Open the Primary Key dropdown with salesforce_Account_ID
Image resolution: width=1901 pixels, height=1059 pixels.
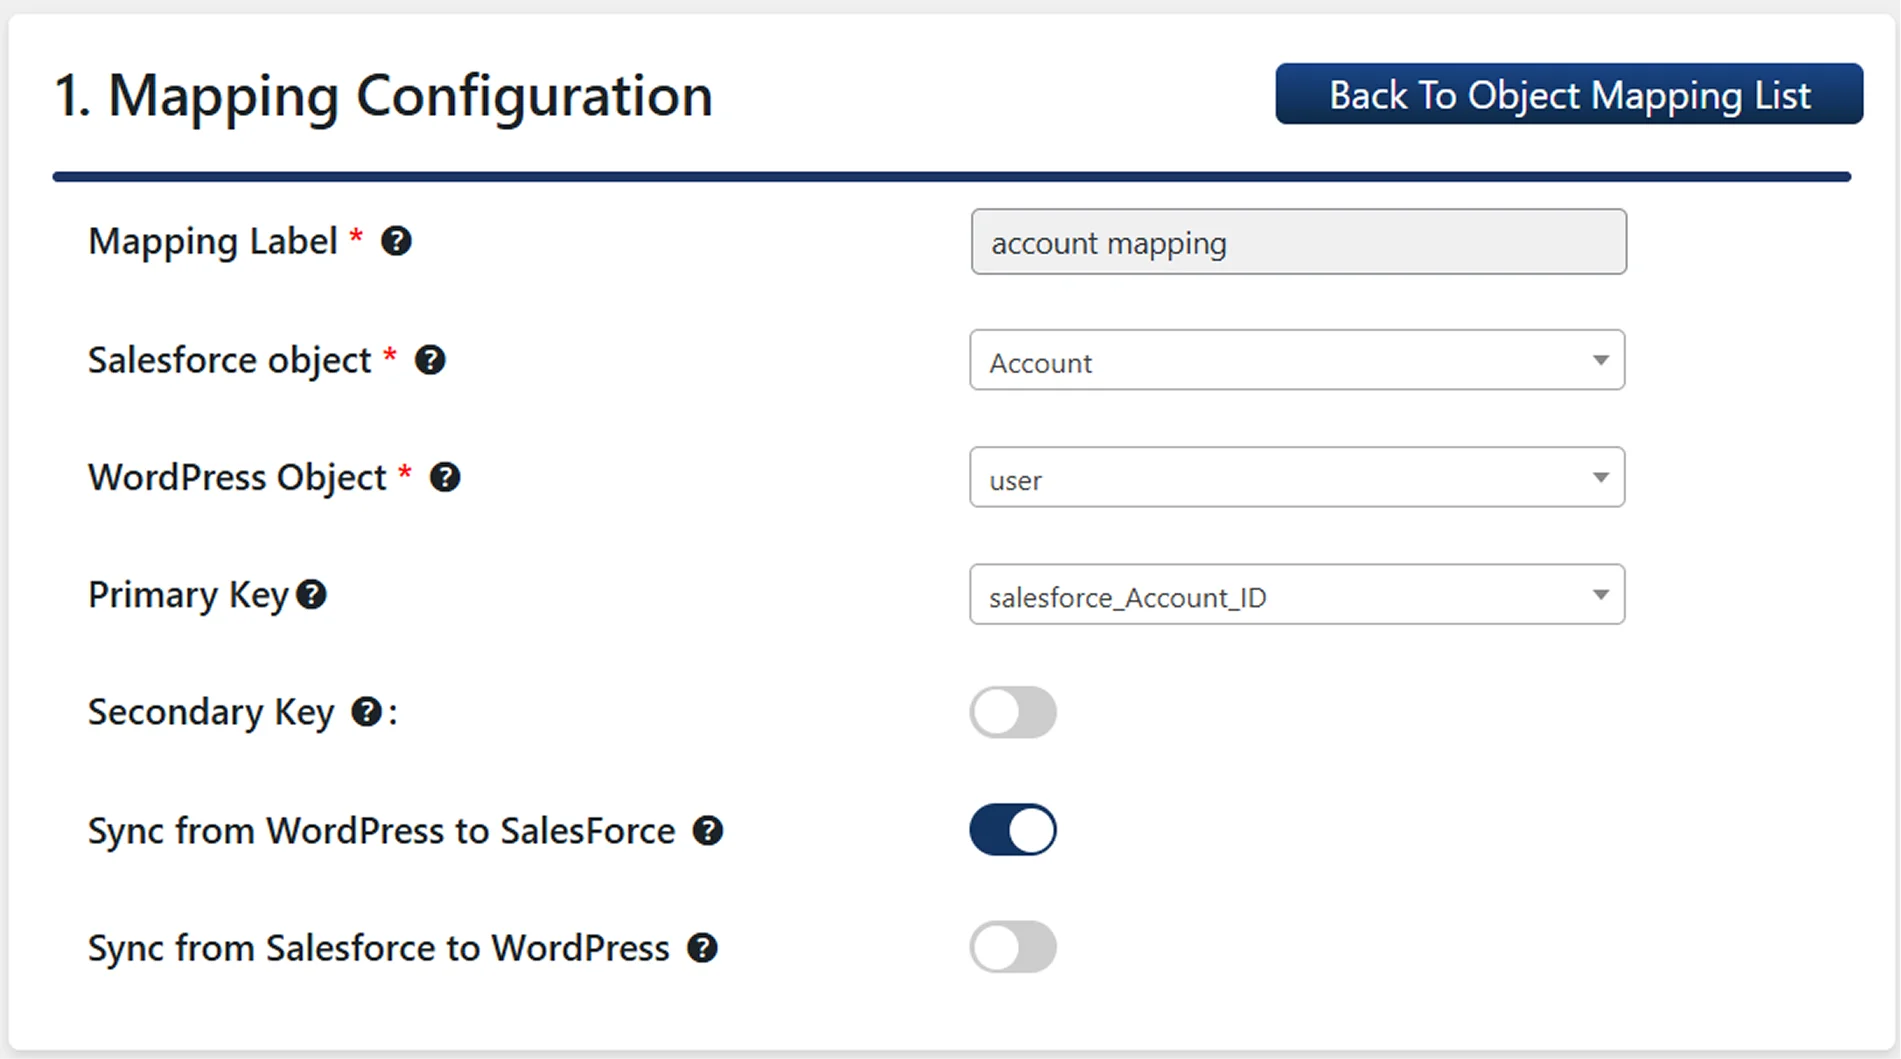[x=1296, y=595]
